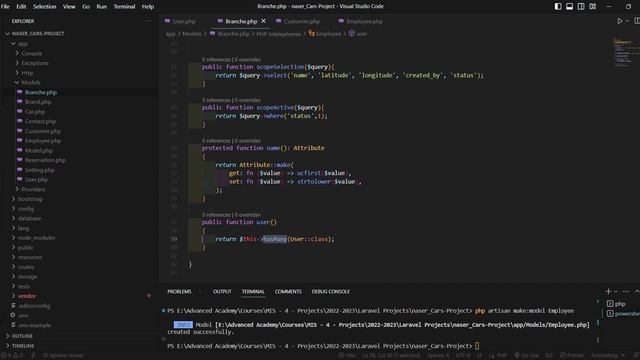Screen dimensions: 640x360
Task: Switch to the DEBUG CONSOLE panel tab
Action: 331,291
